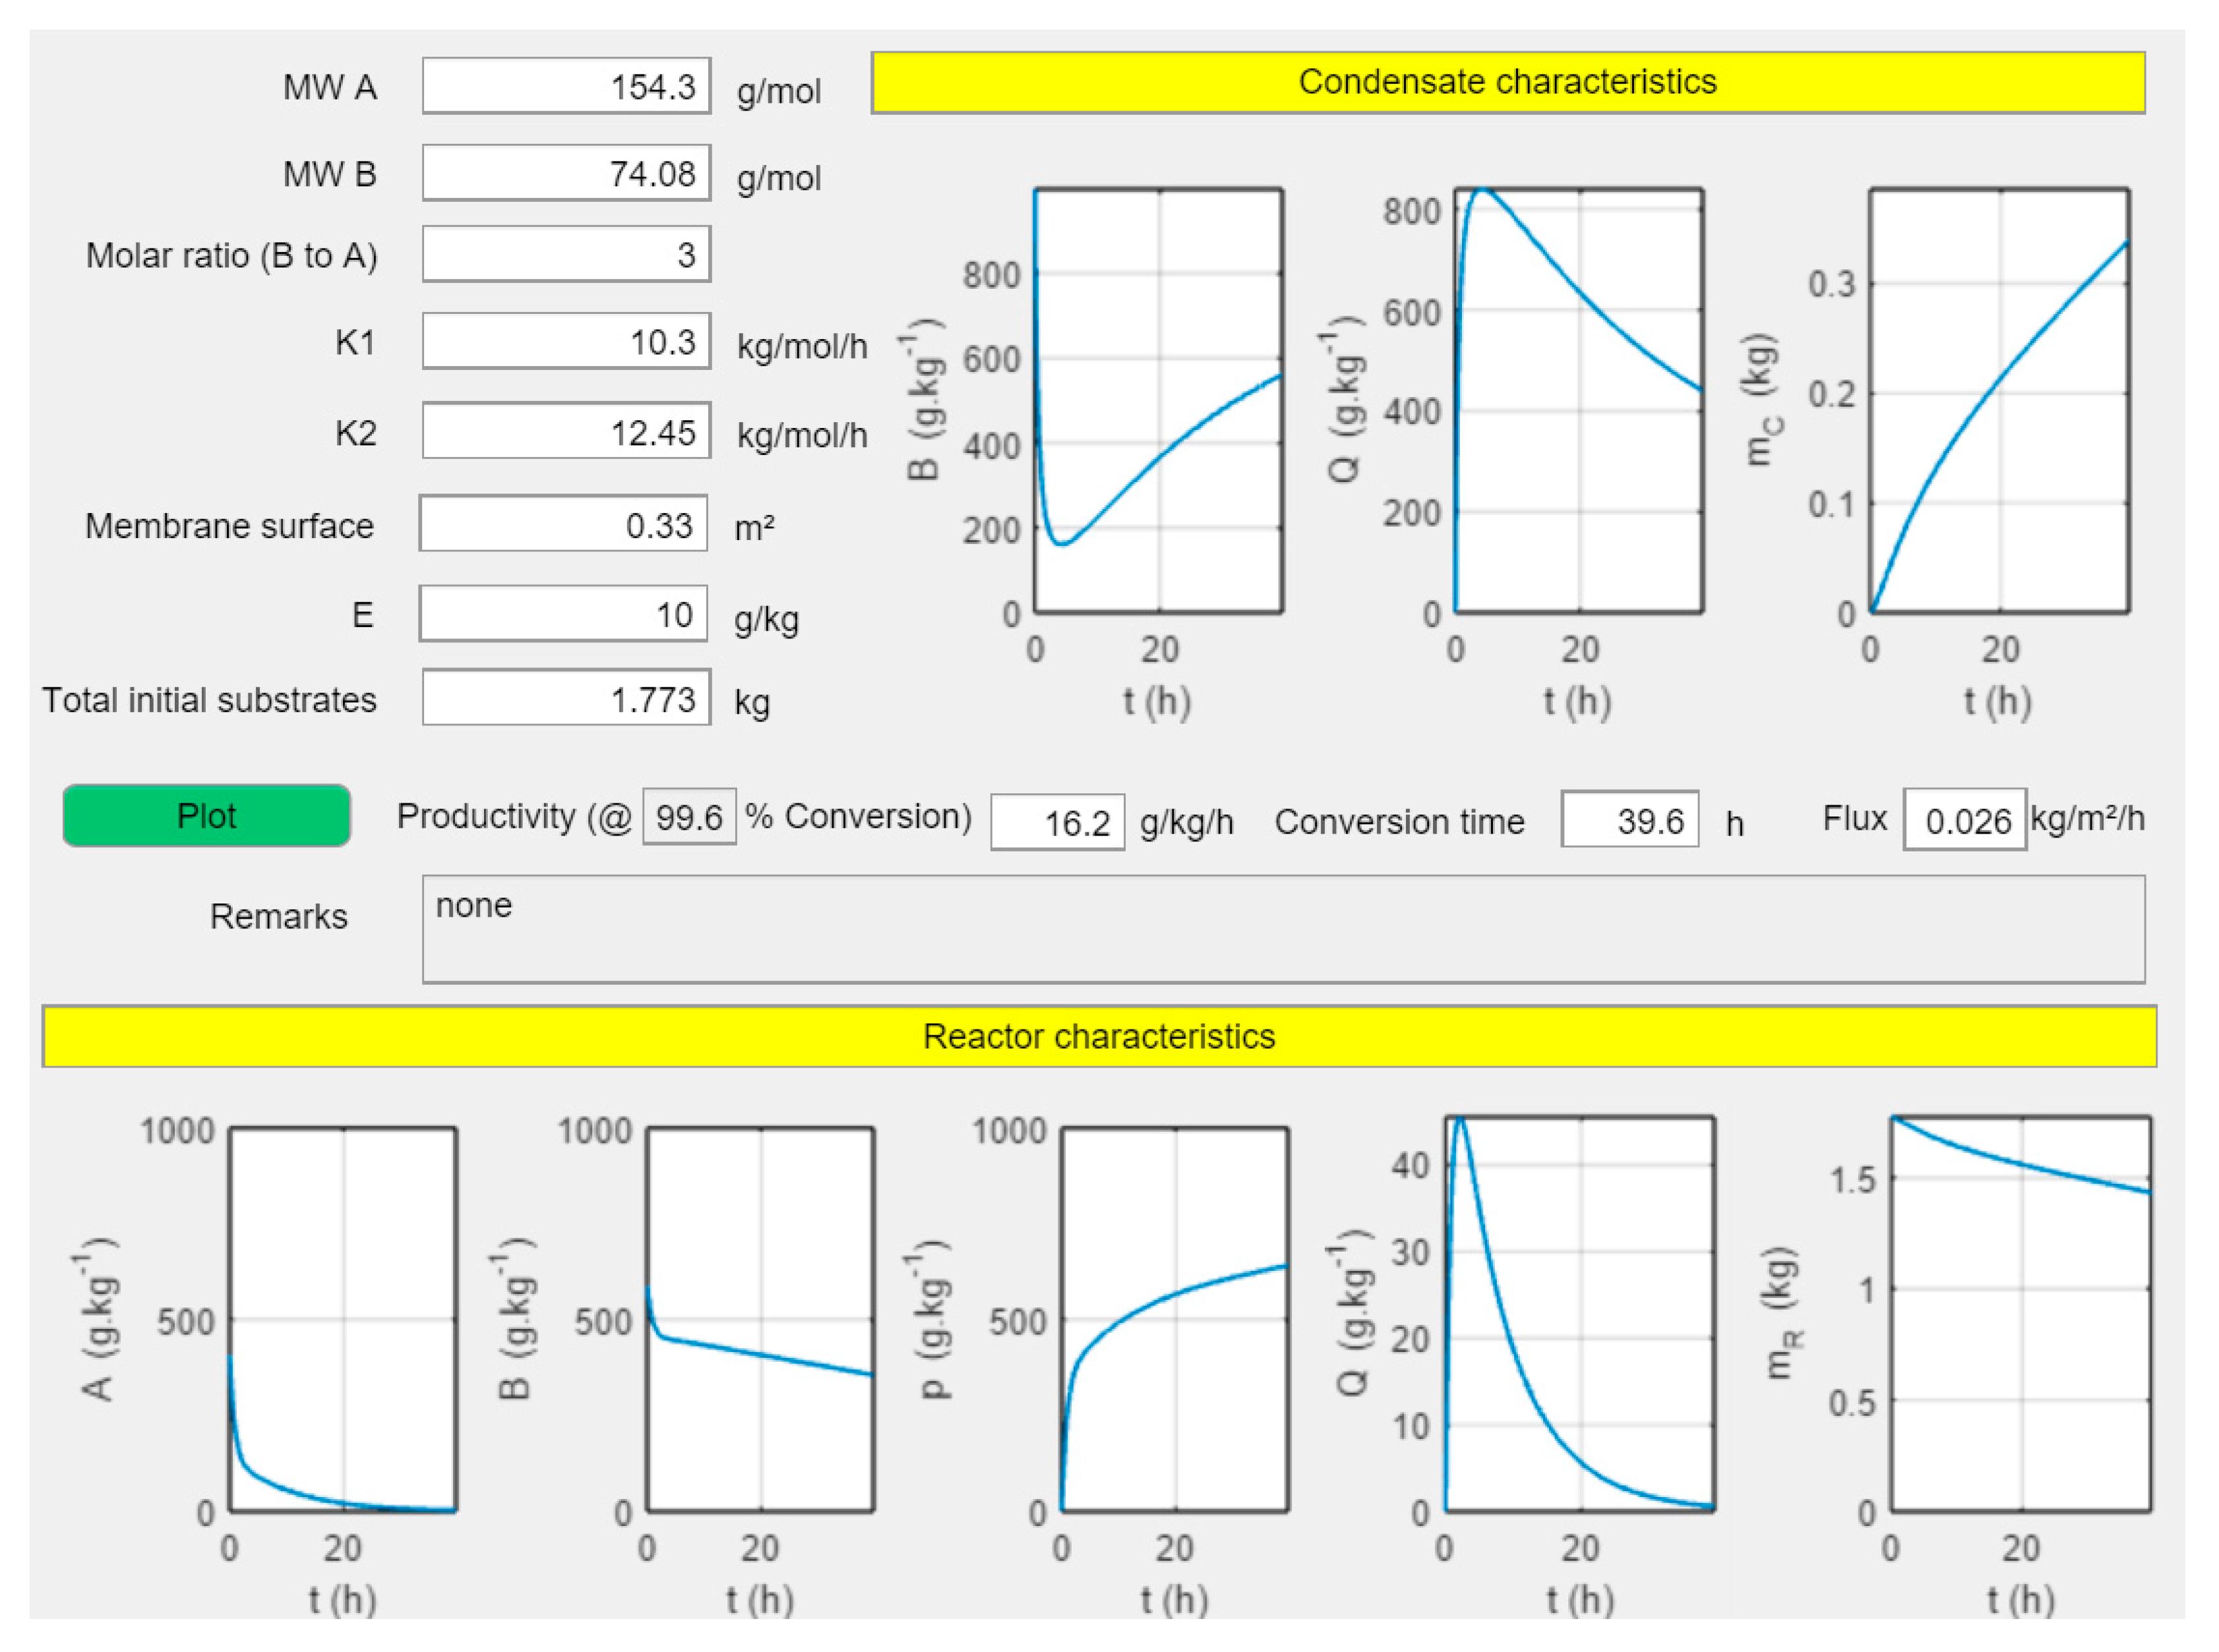This screenshot has height=1652, width=2219.
Task: Click the condensate mC (kg) plot
Action: [1999, 400]
